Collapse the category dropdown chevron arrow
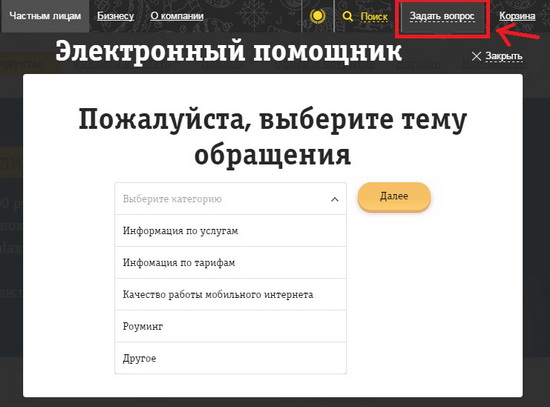This screenshot has width=550, height=407. click(x=335, y=199)
